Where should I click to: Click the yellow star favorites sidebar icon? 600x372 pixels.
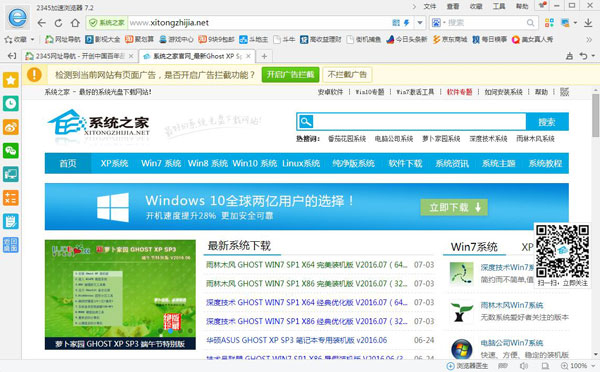point(11,80)
